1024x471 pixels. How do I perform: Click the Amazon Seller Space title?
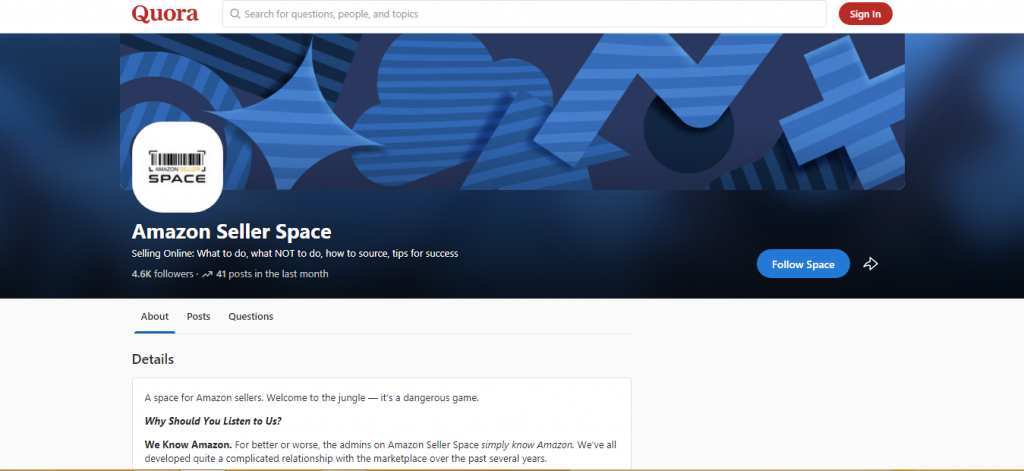[x=232, y=231]
